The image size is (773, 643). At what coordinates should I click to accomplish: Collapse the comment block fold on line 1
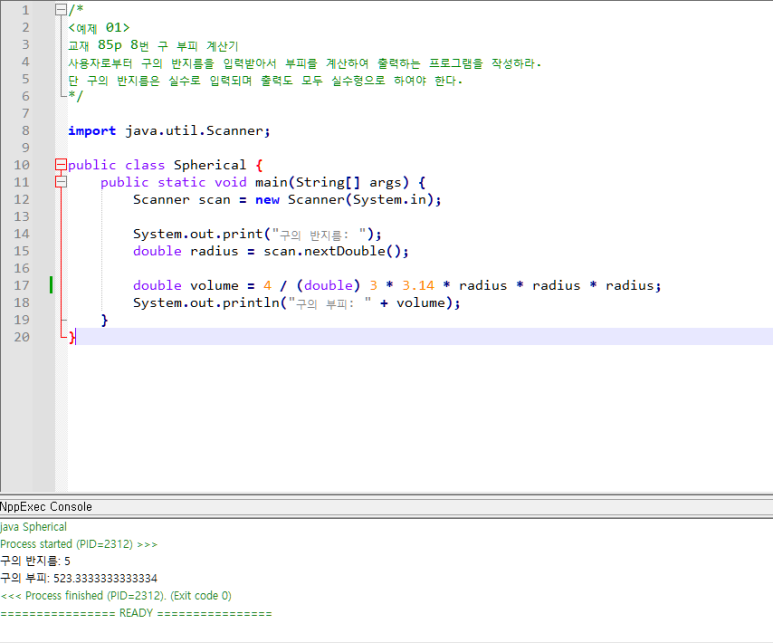click(x=61, y=9)
